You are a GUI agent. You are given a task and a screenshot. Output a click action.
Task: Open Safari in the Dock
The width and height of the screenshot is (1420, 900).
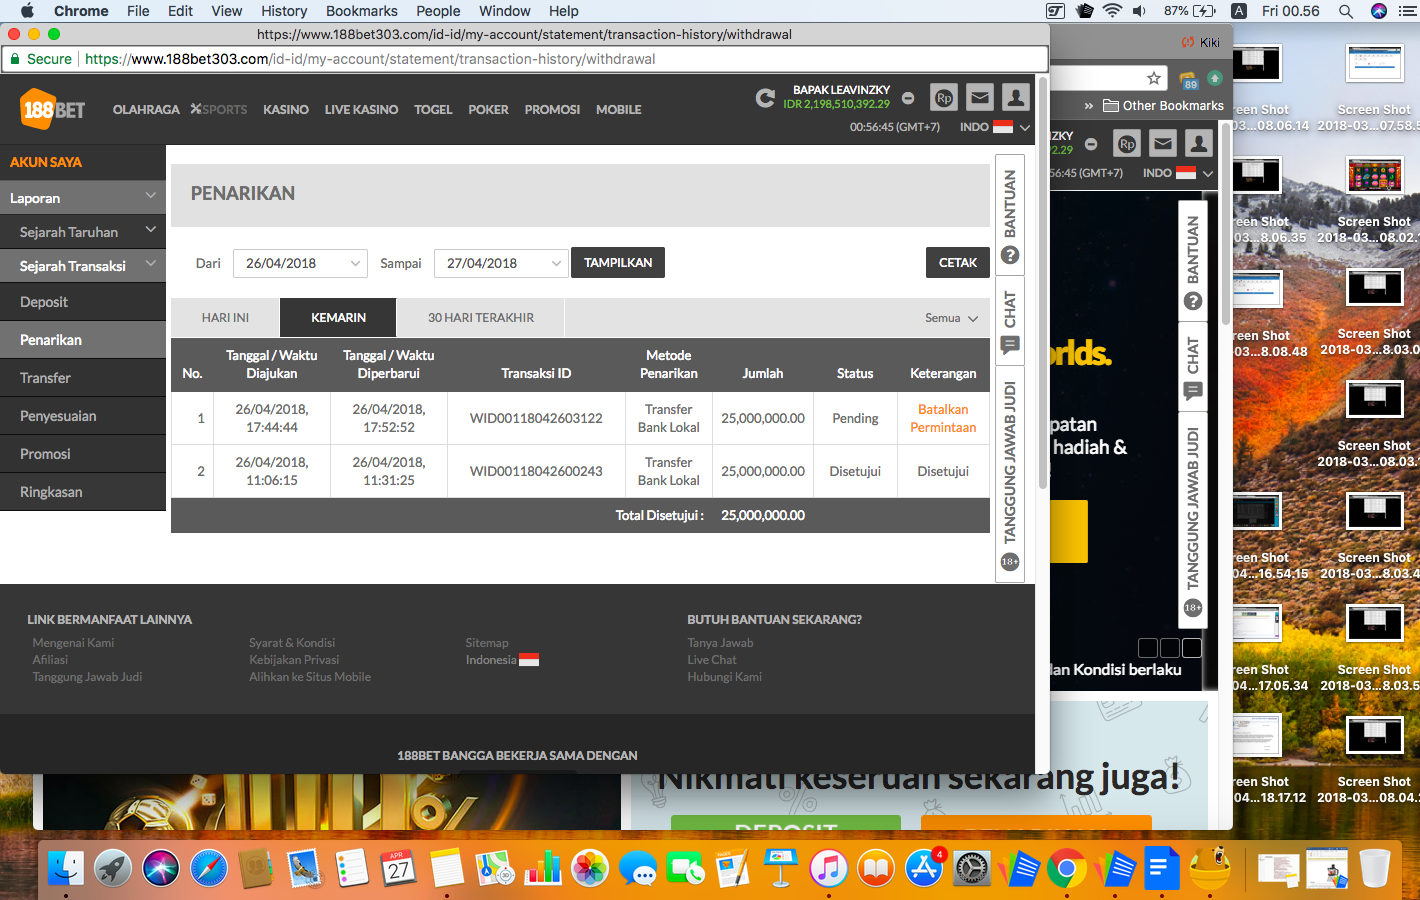point(209,868)
